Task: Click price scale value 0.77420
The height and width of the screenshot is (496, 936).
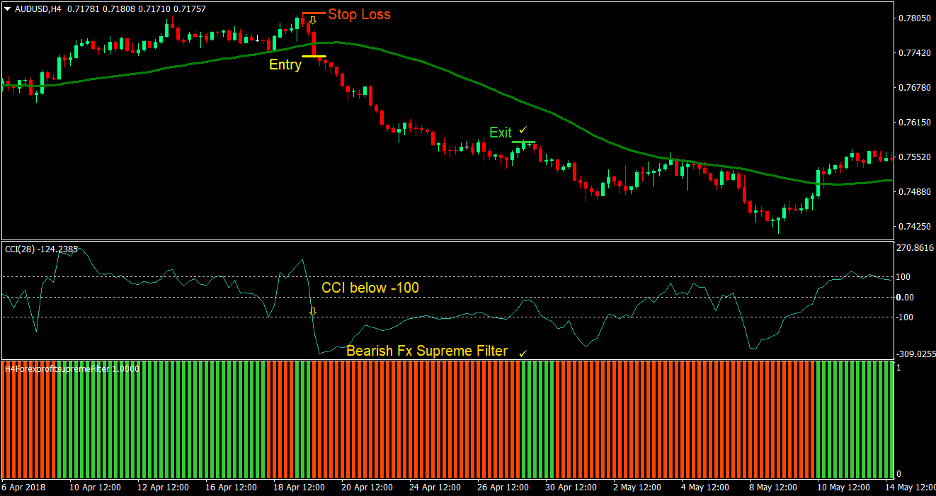Action: [x=915, y=53]
